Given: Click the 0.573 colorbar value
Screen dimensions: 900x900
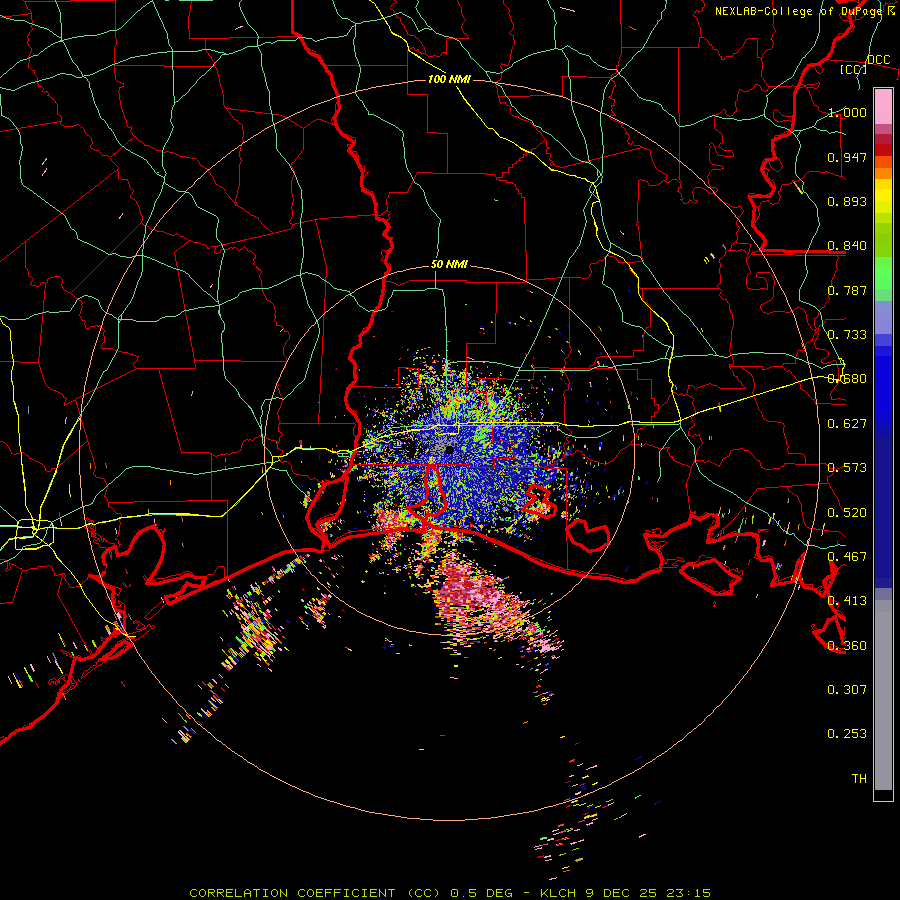Looking at the screenshot, I should (847, 468).
